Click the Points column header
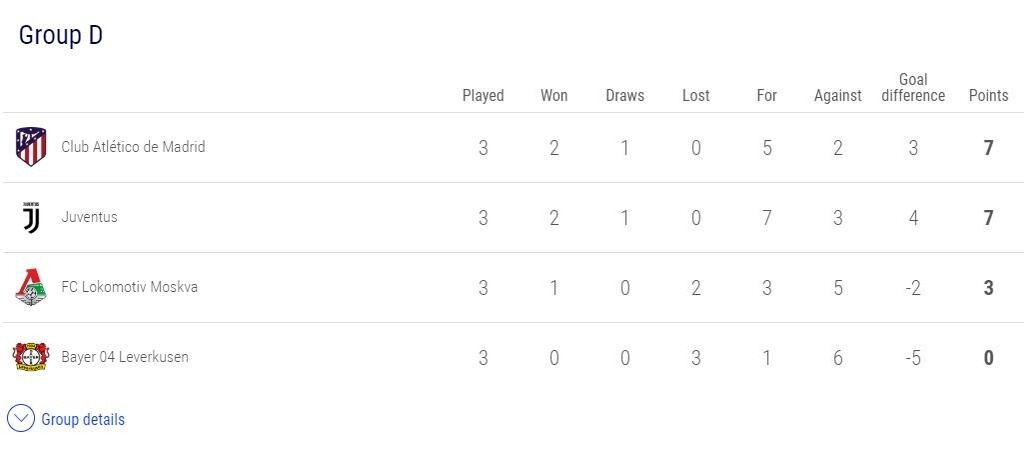 [988, 96]
